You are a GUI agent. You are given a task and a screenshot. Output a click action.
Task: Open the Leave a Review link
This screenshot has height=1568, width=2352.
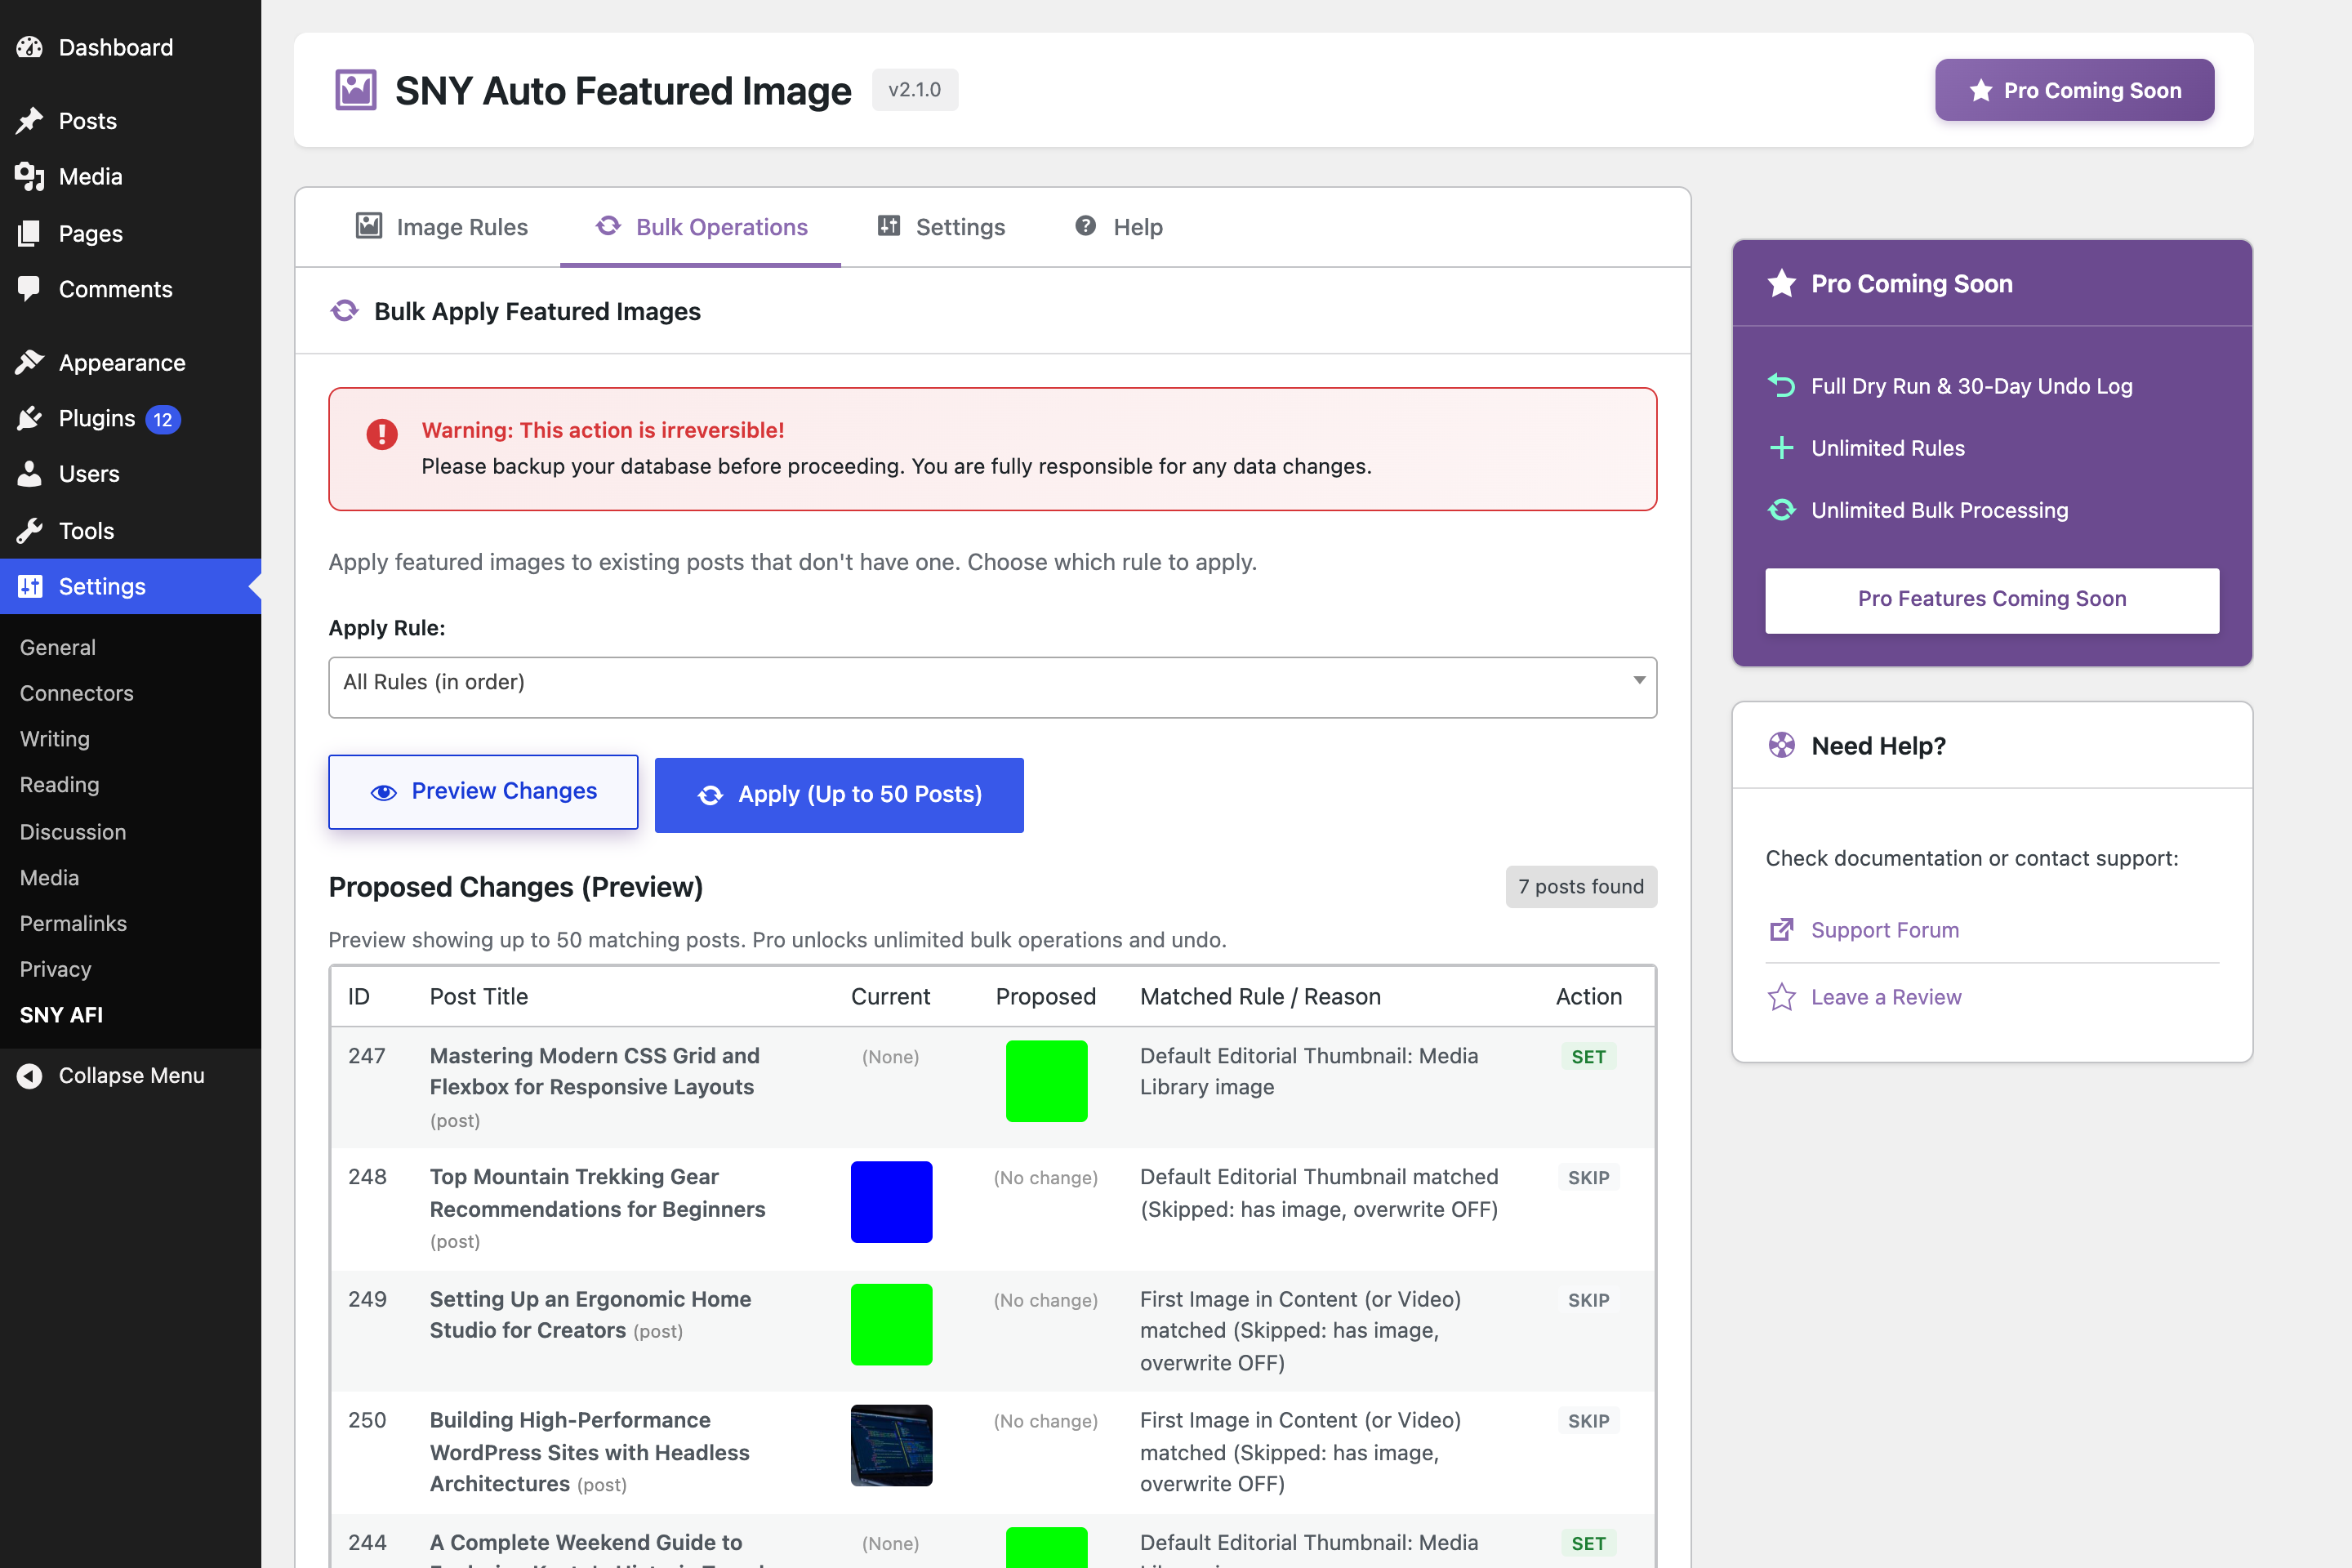click(1886, 997)
